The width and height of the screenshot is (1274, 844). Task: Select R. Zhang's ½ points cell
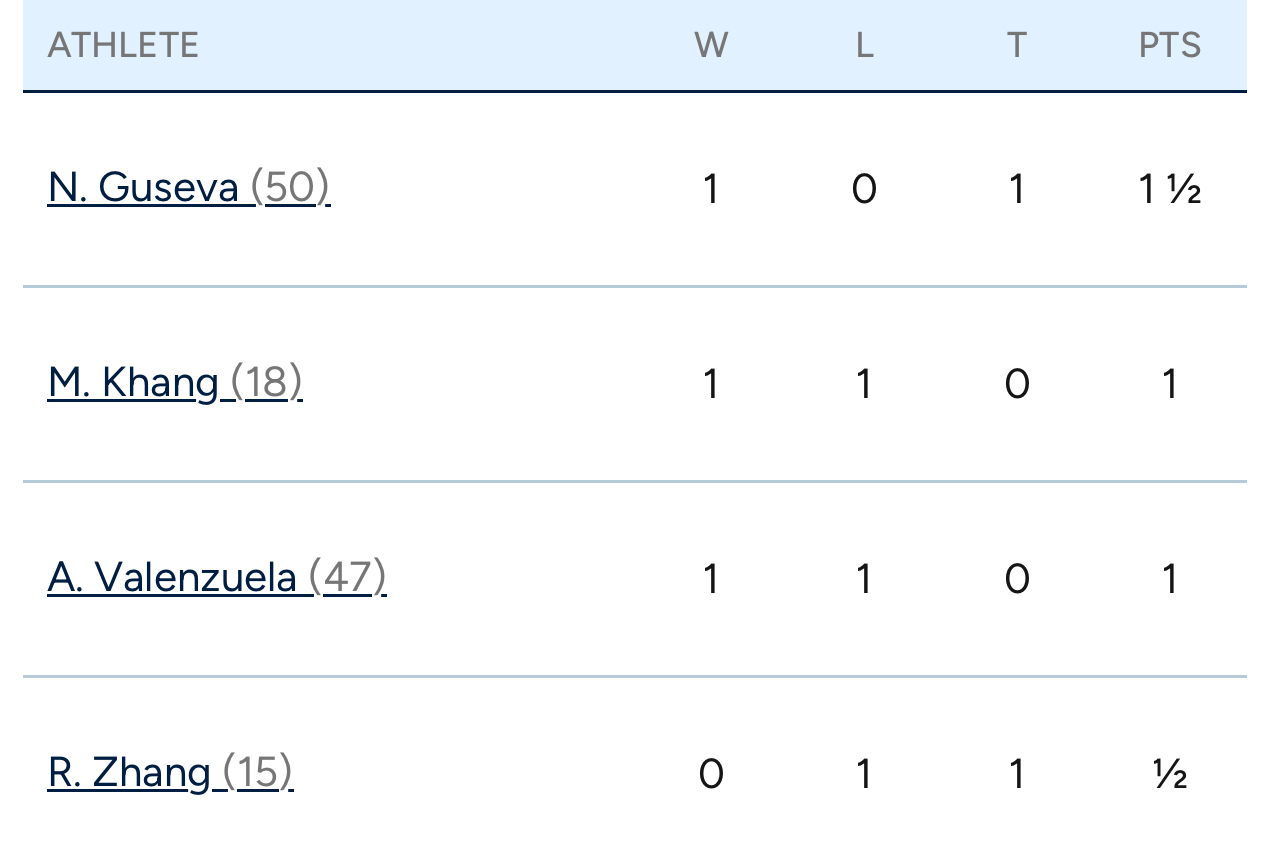coord(1170,774)
